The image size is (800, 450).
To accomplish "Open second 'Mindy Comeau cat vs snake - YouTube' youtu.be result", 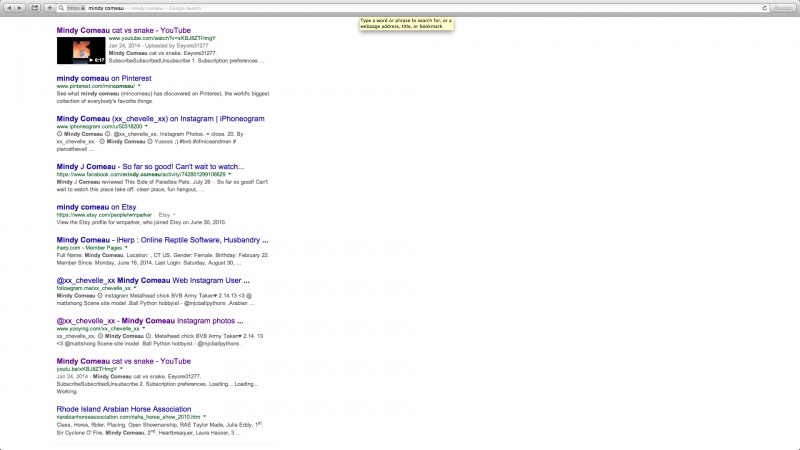I will click(123, 361).
